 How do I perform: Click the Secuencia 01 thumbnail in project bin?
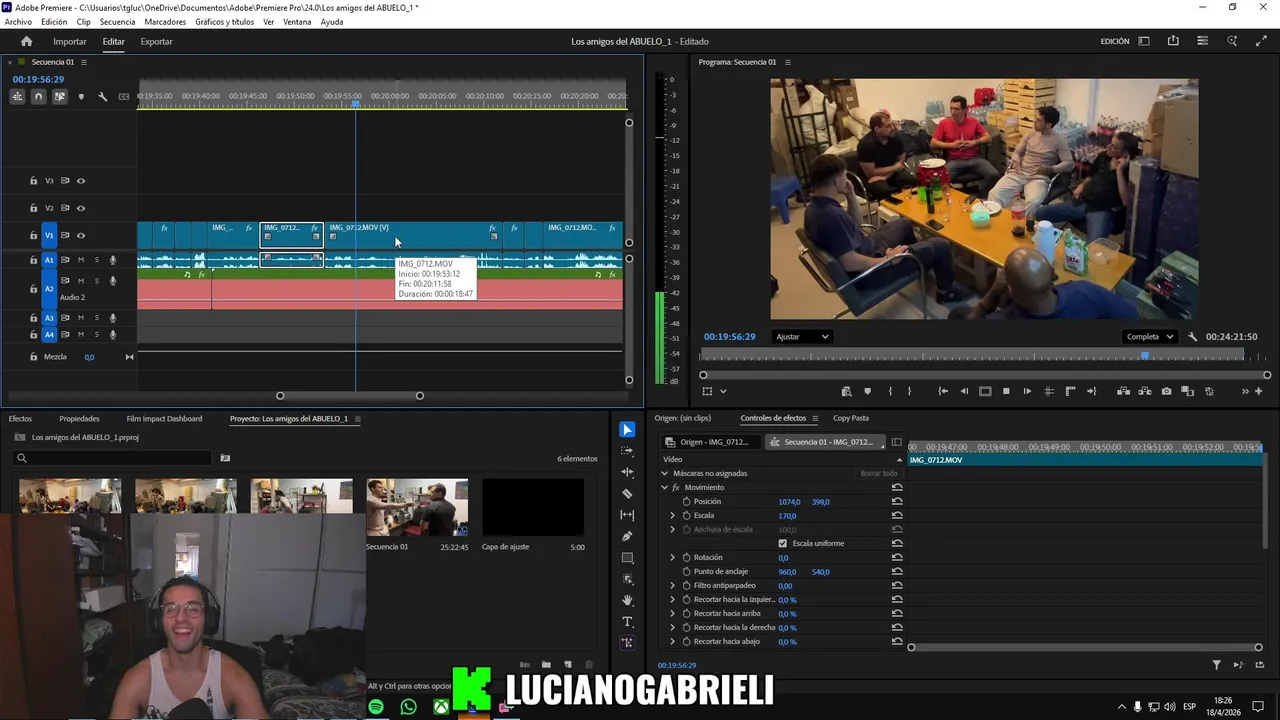pyautogui.click(x=417, y=508)
